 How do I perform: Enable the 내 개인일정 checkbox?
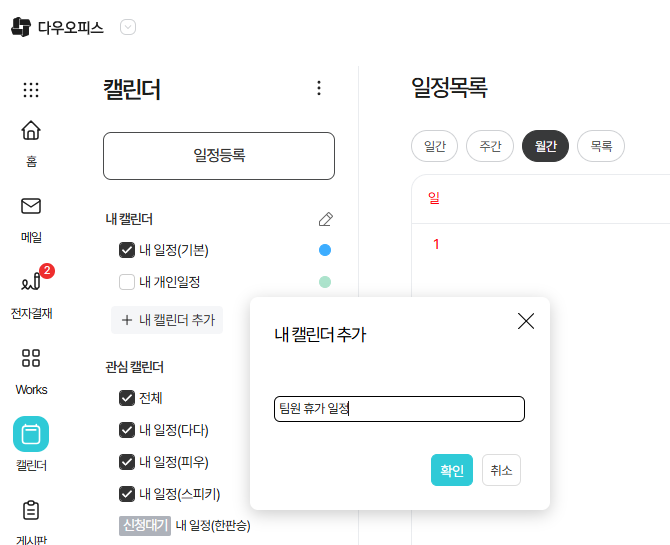pos(127,282)
